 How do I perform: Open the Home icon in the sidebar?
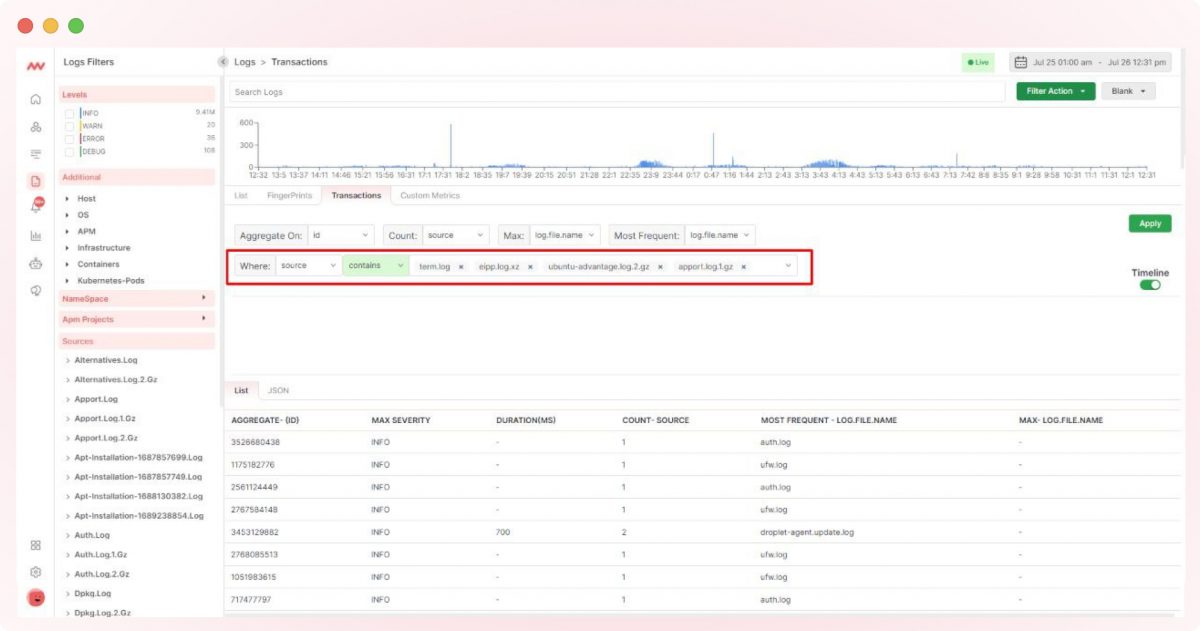[x=36, y=100]
